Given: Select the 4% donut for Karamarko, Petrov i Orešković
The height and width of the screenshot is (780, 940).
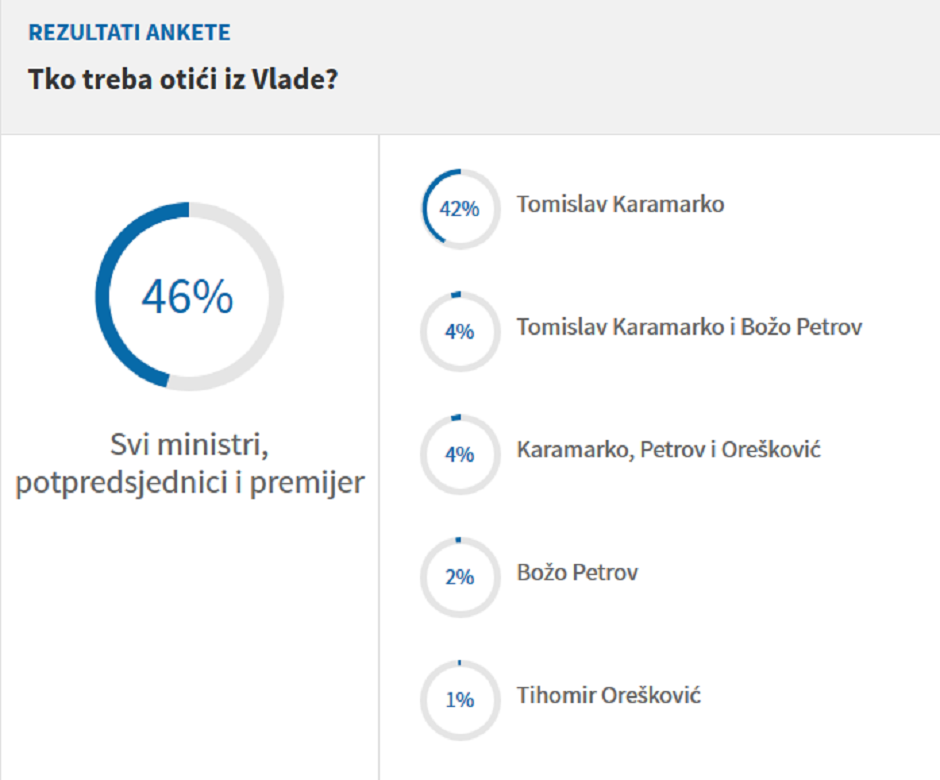Looking at the screenshot, I should click(459, 455).
